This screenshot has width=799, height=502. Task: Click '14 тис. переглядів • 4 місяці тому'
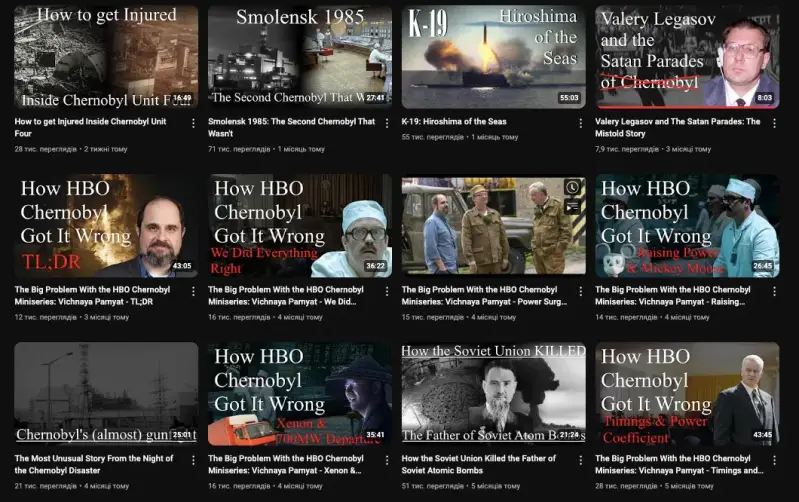point(652,317)
